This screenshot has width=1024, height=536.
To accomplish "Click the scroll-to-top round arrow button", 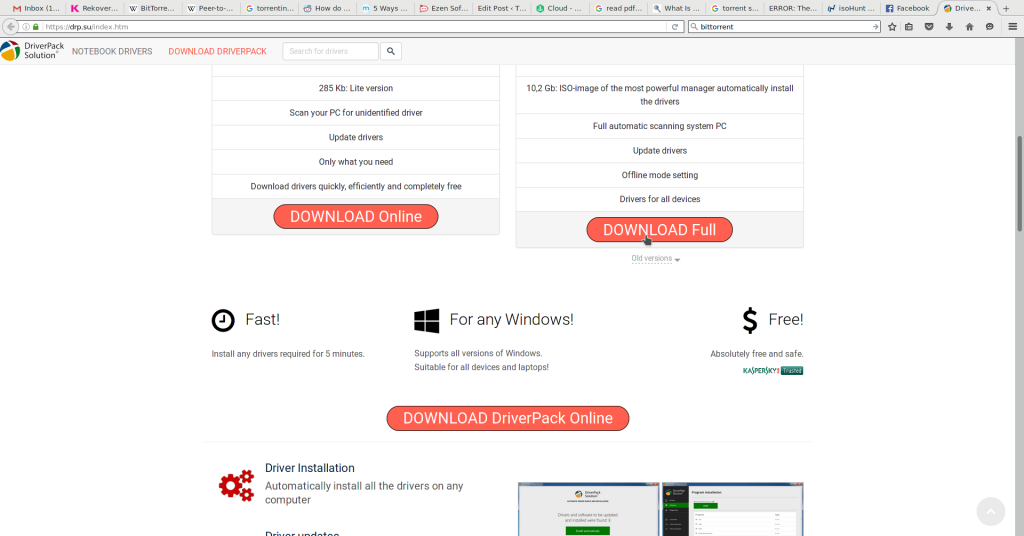I will tap(990, 511).
